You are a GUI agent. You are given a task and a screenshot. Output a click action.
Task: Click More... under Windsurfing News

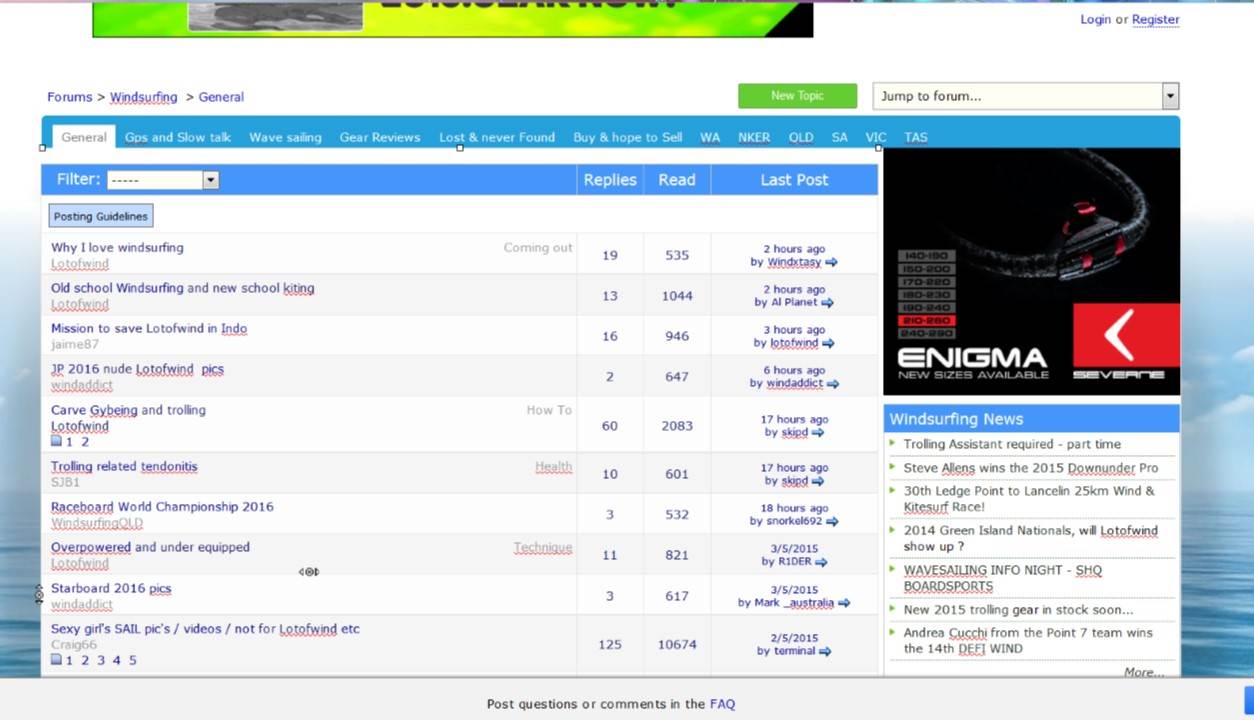click(1143, 672)
